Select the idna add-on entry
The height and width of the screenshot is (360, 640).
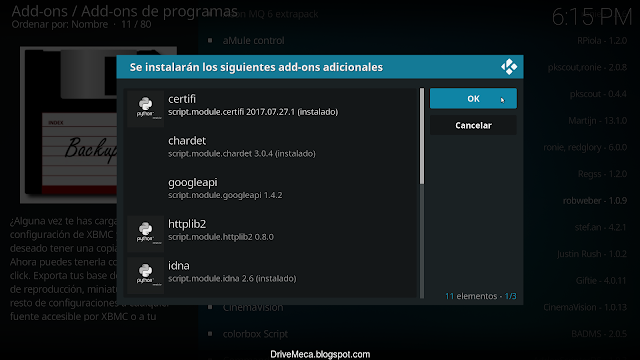tap(271, 275)
